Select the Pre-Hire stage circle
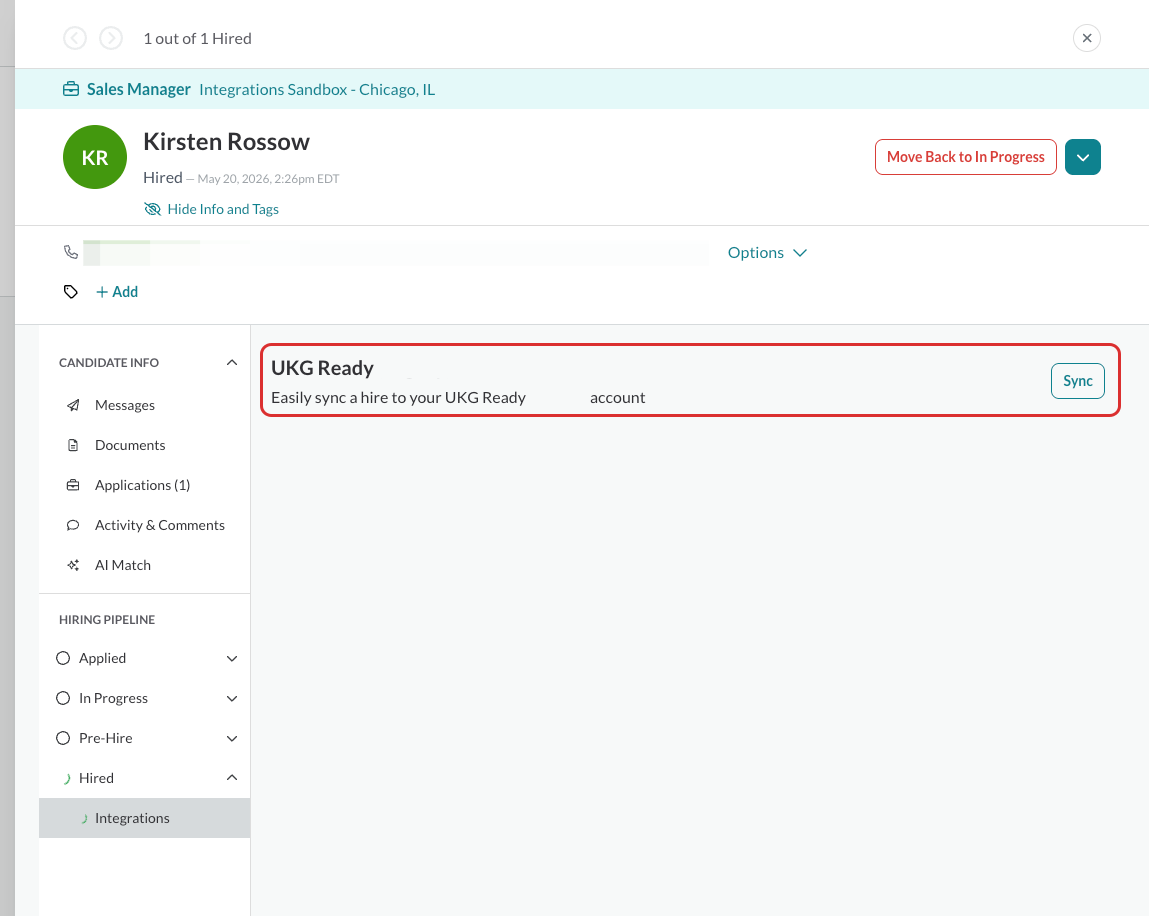Image resolution: width=1149 pixels, height=916 pixels. (63, 738)
